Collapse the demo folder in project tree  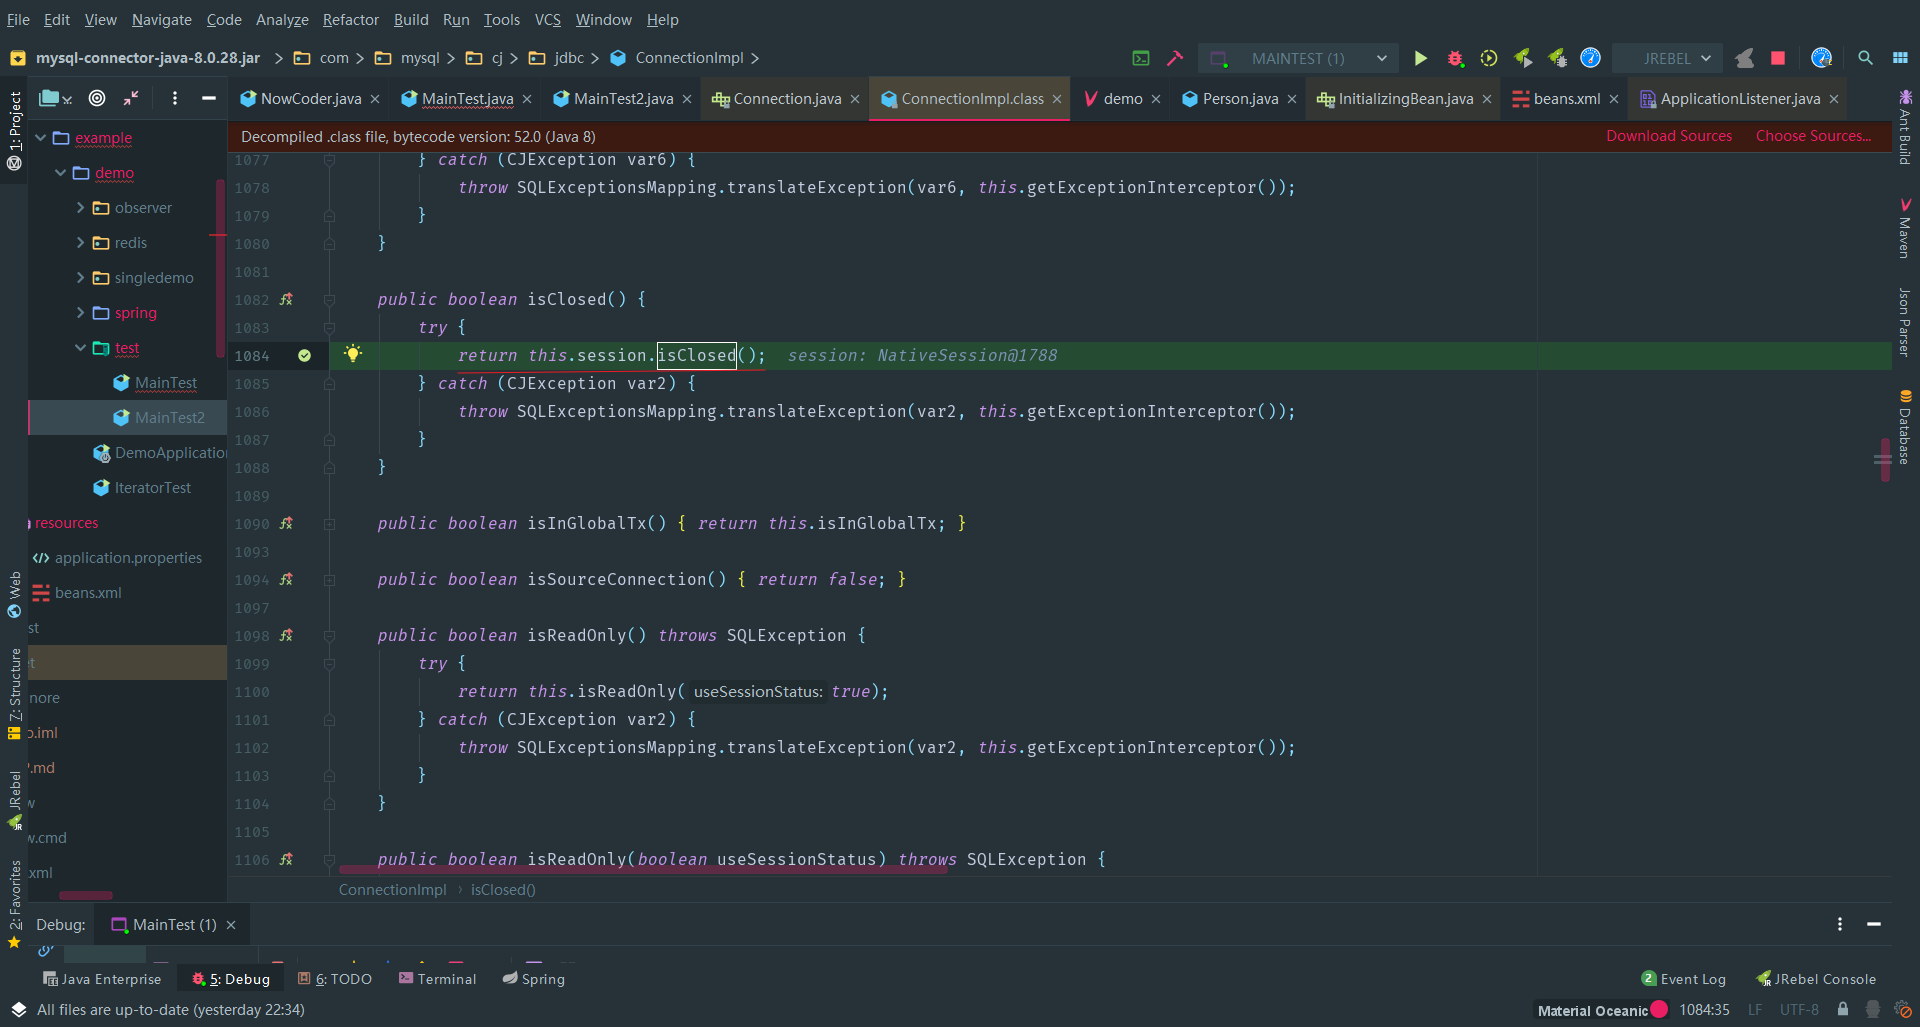62,173
